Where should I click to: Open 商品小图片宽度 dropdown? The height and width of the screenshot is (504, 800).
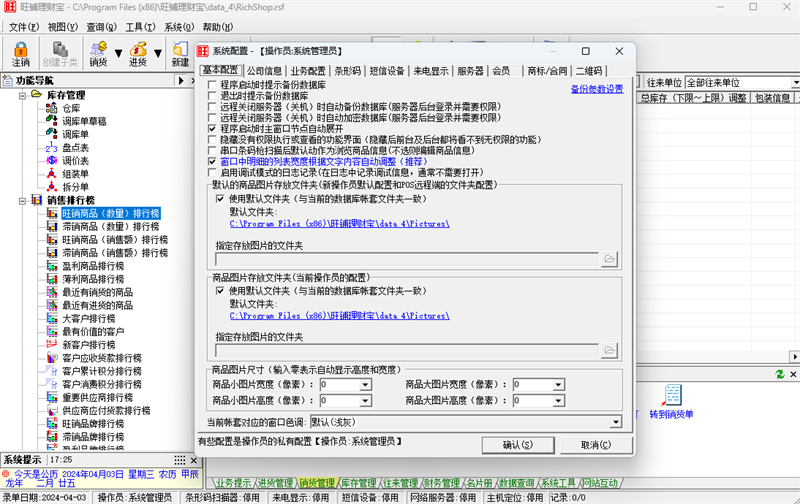(365, 385)
